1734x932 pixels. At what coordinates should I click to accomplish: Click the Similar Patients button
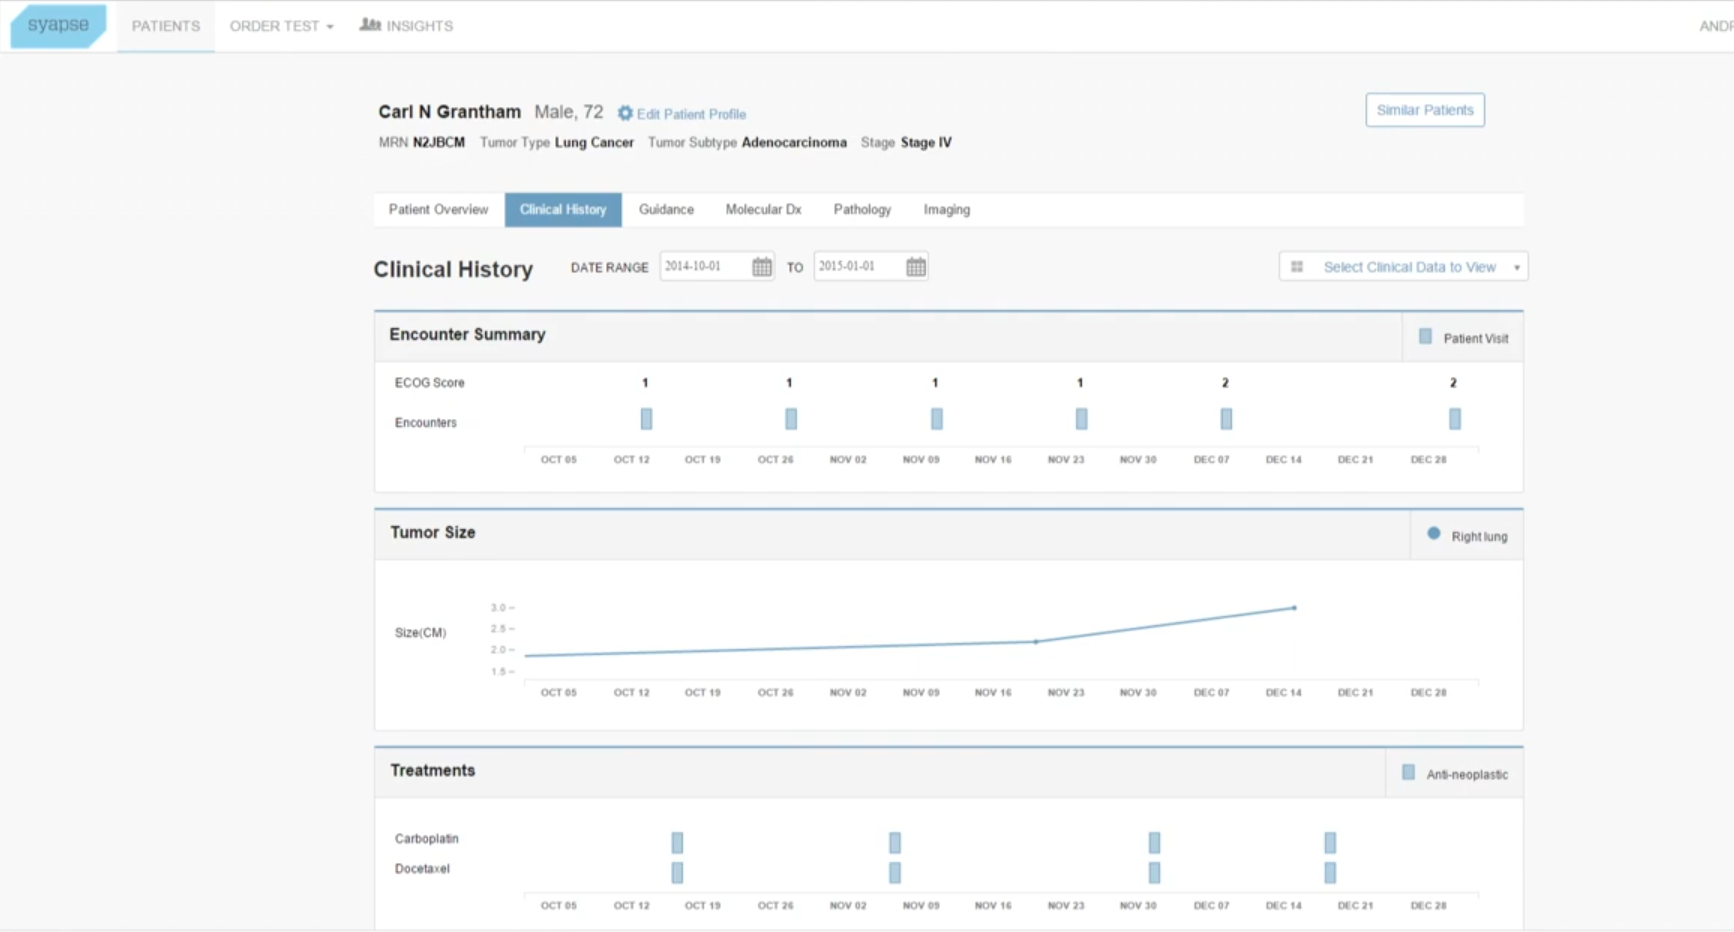click(1424, 110)
